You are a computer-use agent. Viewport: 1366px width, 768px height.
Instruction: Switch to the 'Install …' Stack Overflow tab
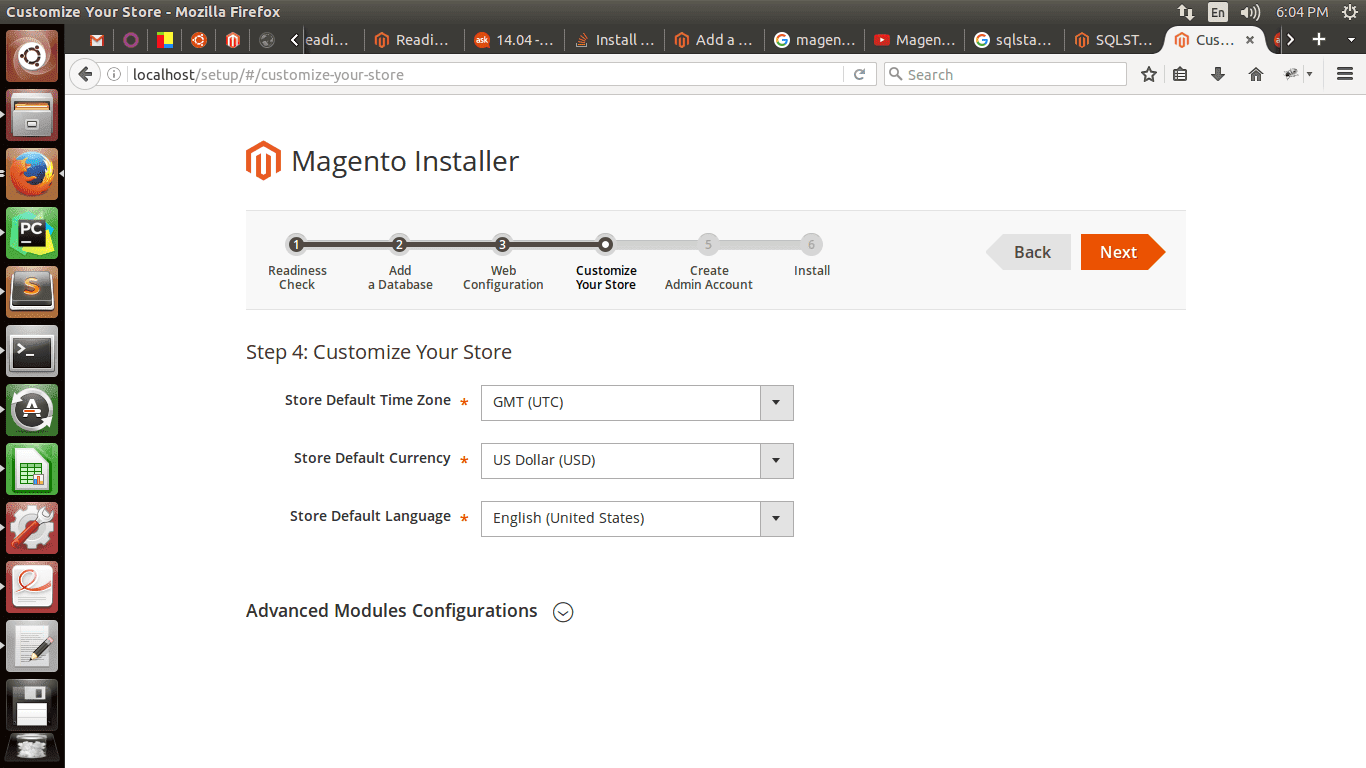[x=615, y=40]
